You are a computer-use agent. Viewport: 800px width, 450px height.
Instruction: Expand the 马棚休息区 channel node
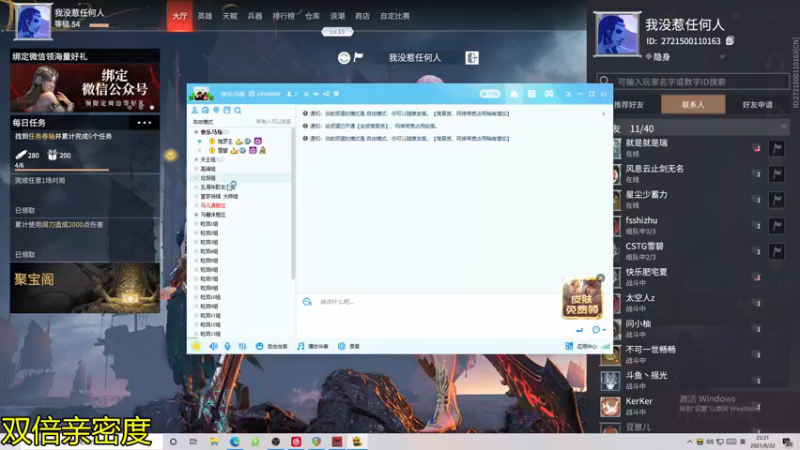point(196,215)
